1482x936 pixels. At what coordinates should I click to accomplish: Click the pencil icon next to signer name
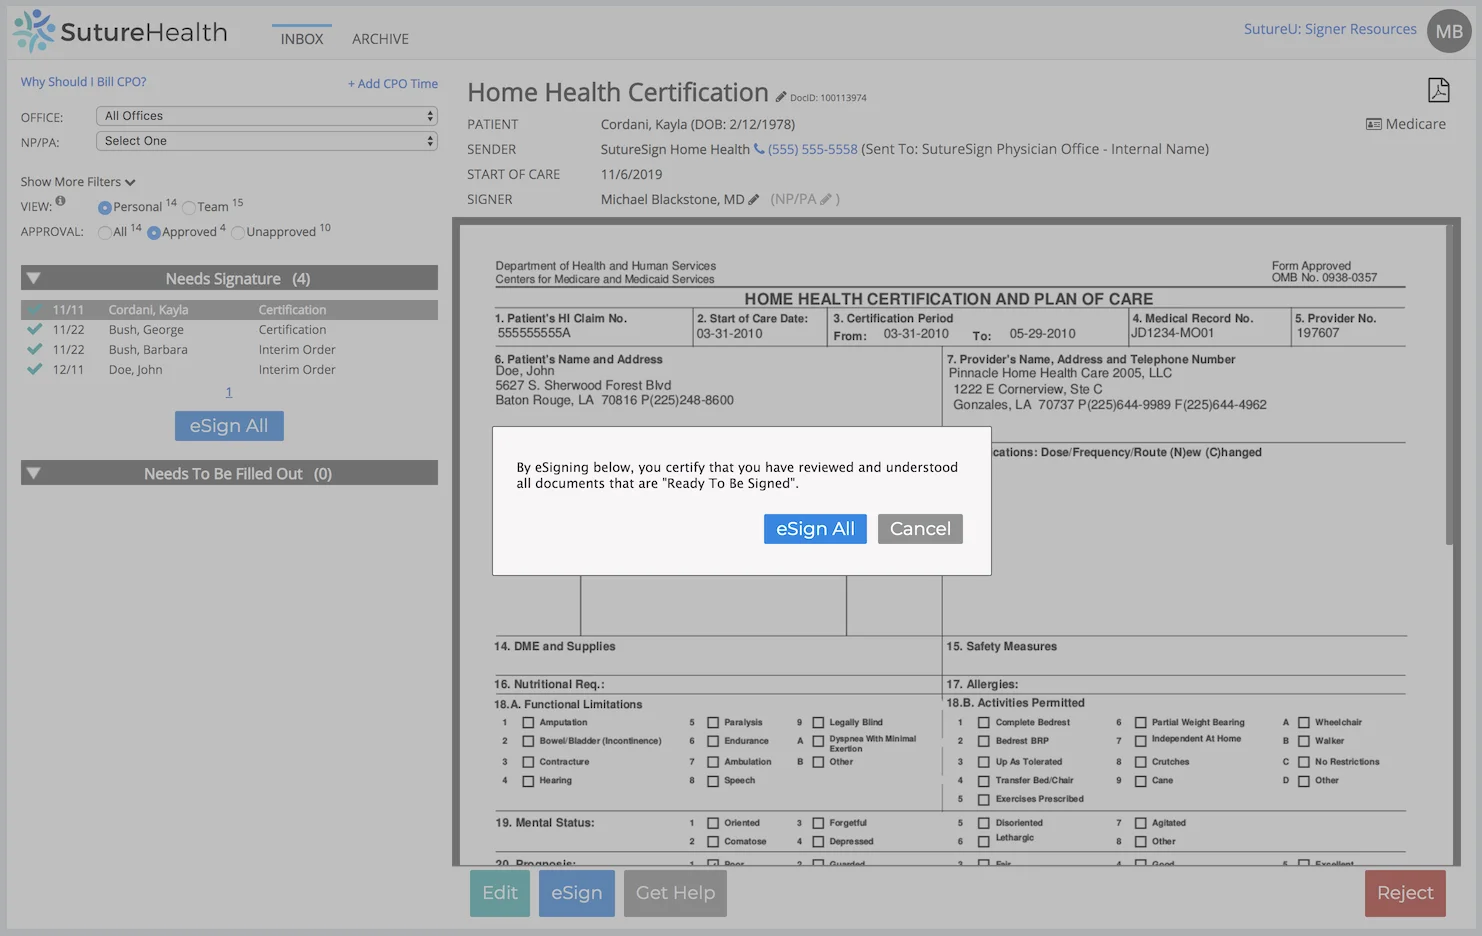(x=753, y=200)
